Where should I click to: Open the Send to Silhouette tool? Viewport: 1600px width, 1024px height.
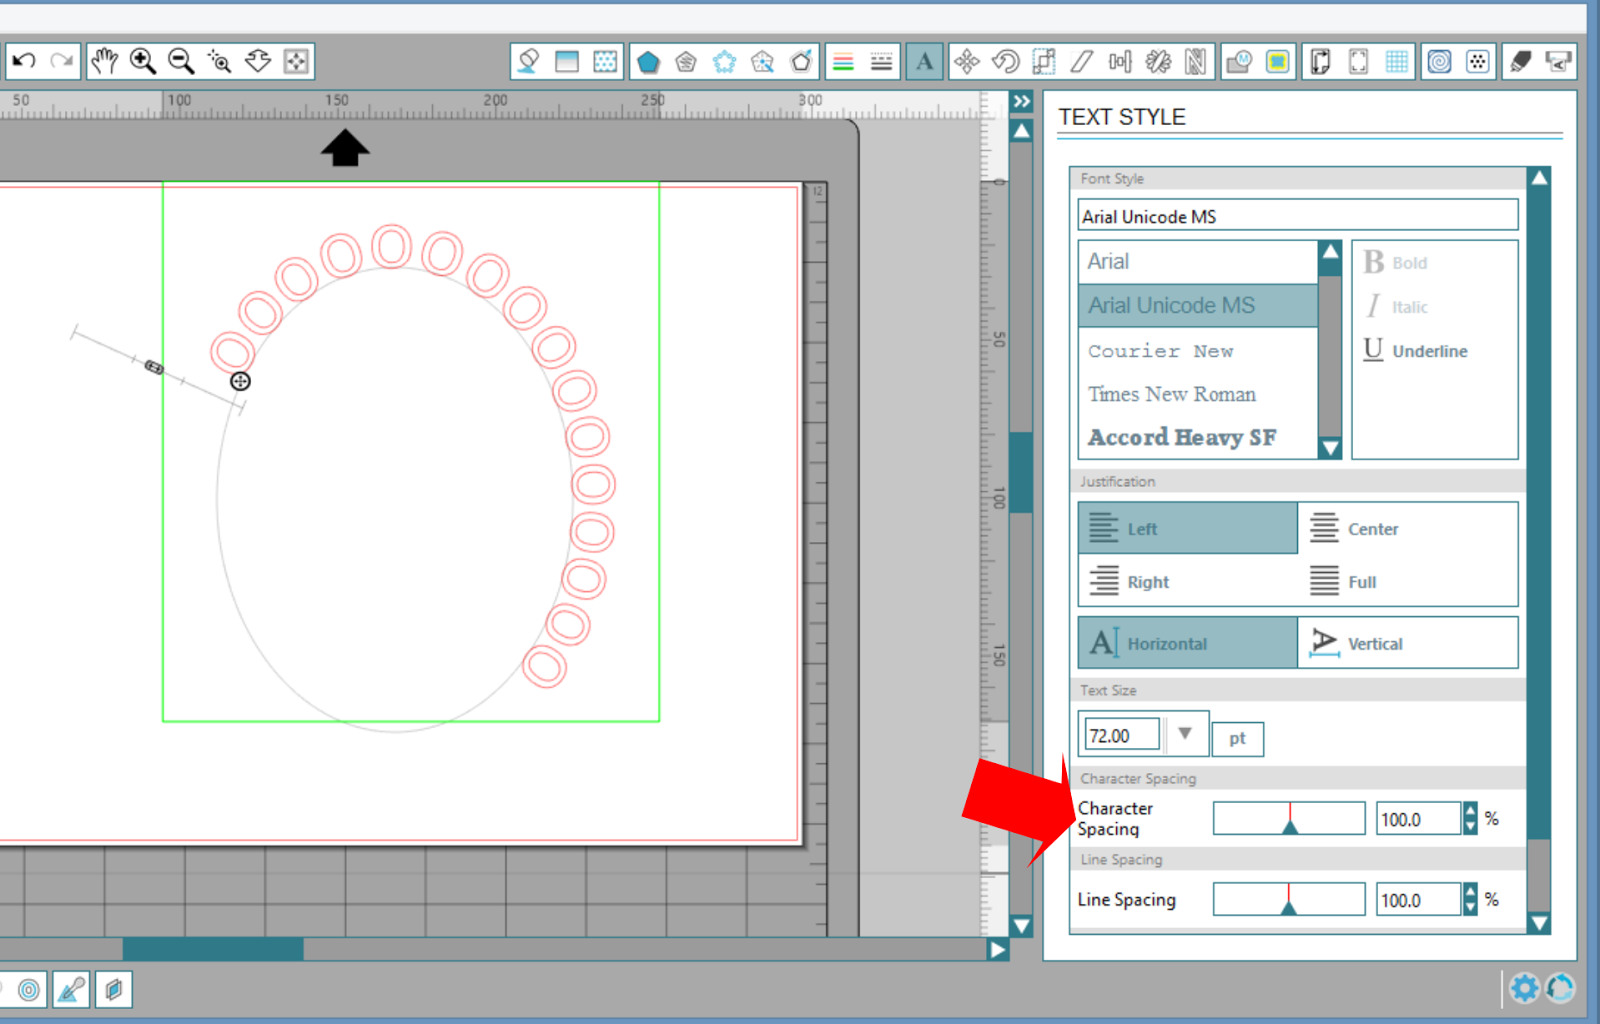pyautogui.click(x=1556, y=61)
